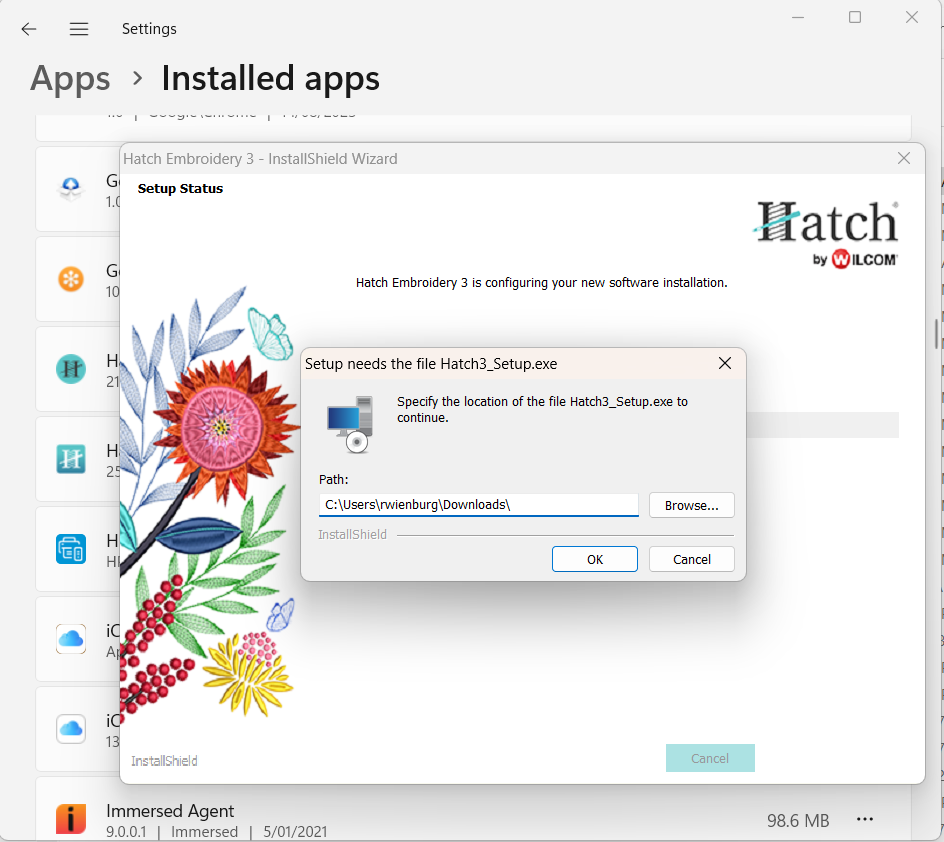Viewport: 944px width, 842px height.
Task: Open the Settings navigation hamburger menu
Action: pyautogui.click(x=79, y=29)
